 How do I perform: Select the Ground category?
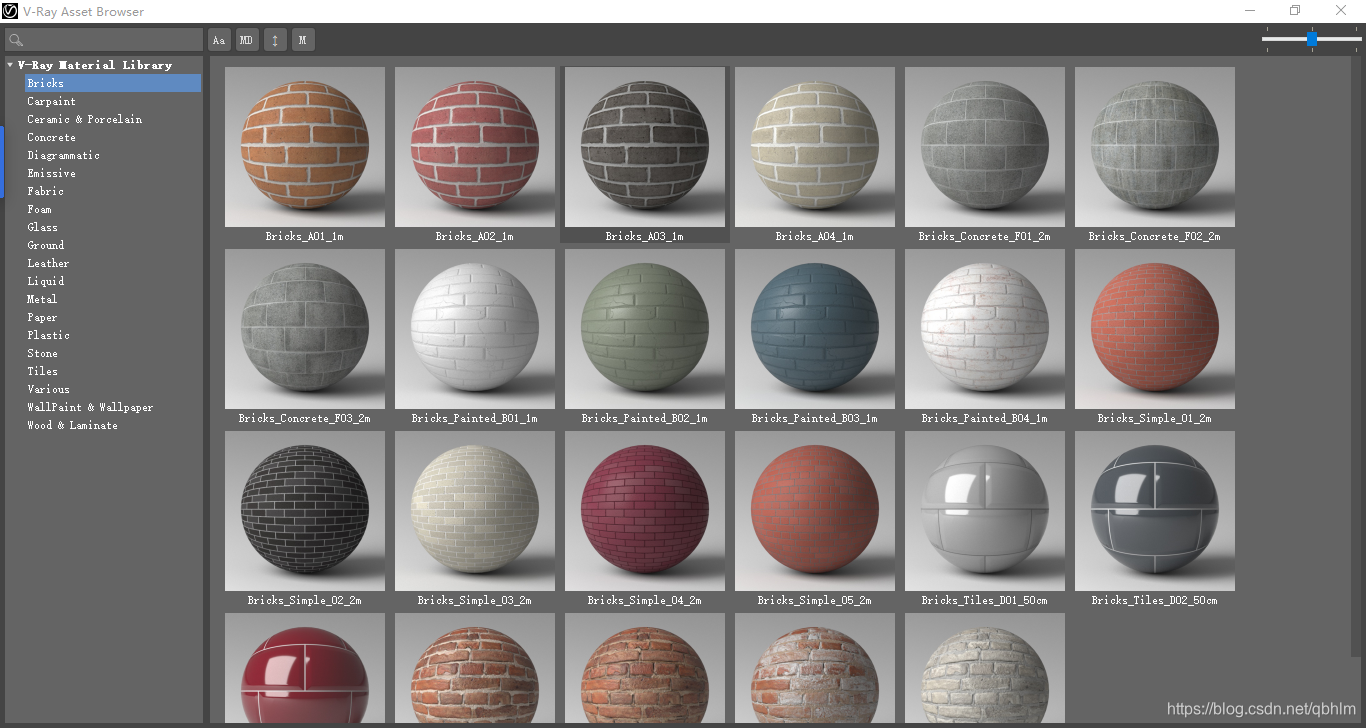[45, 245]
